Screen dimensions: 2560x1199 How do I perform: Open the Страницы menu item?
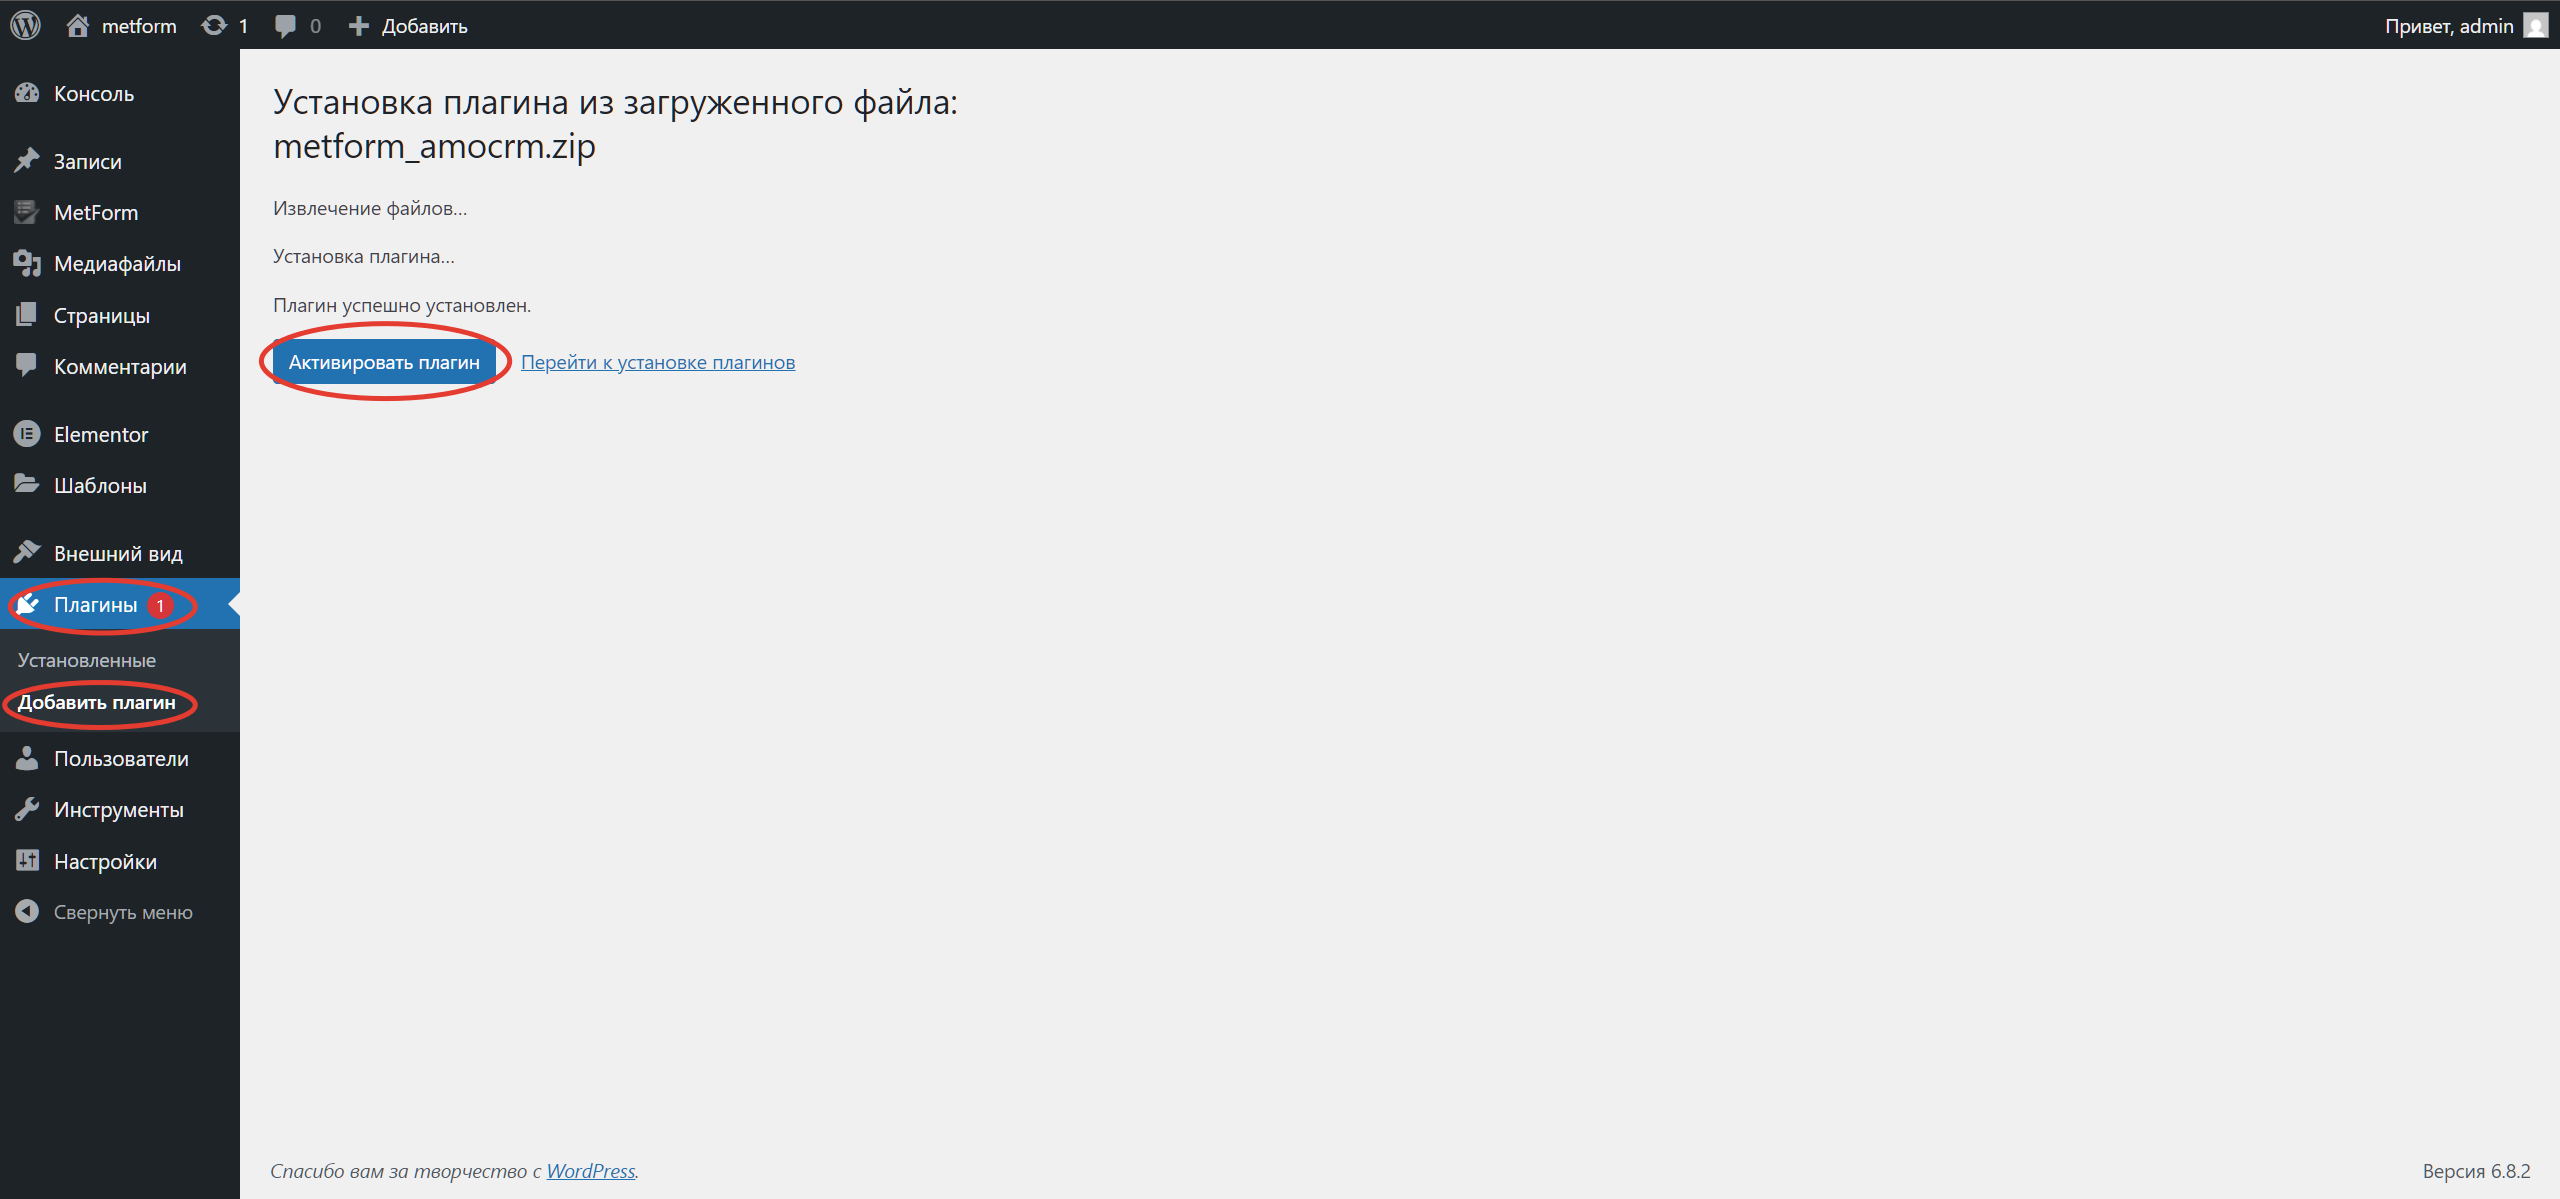point(120,315)
